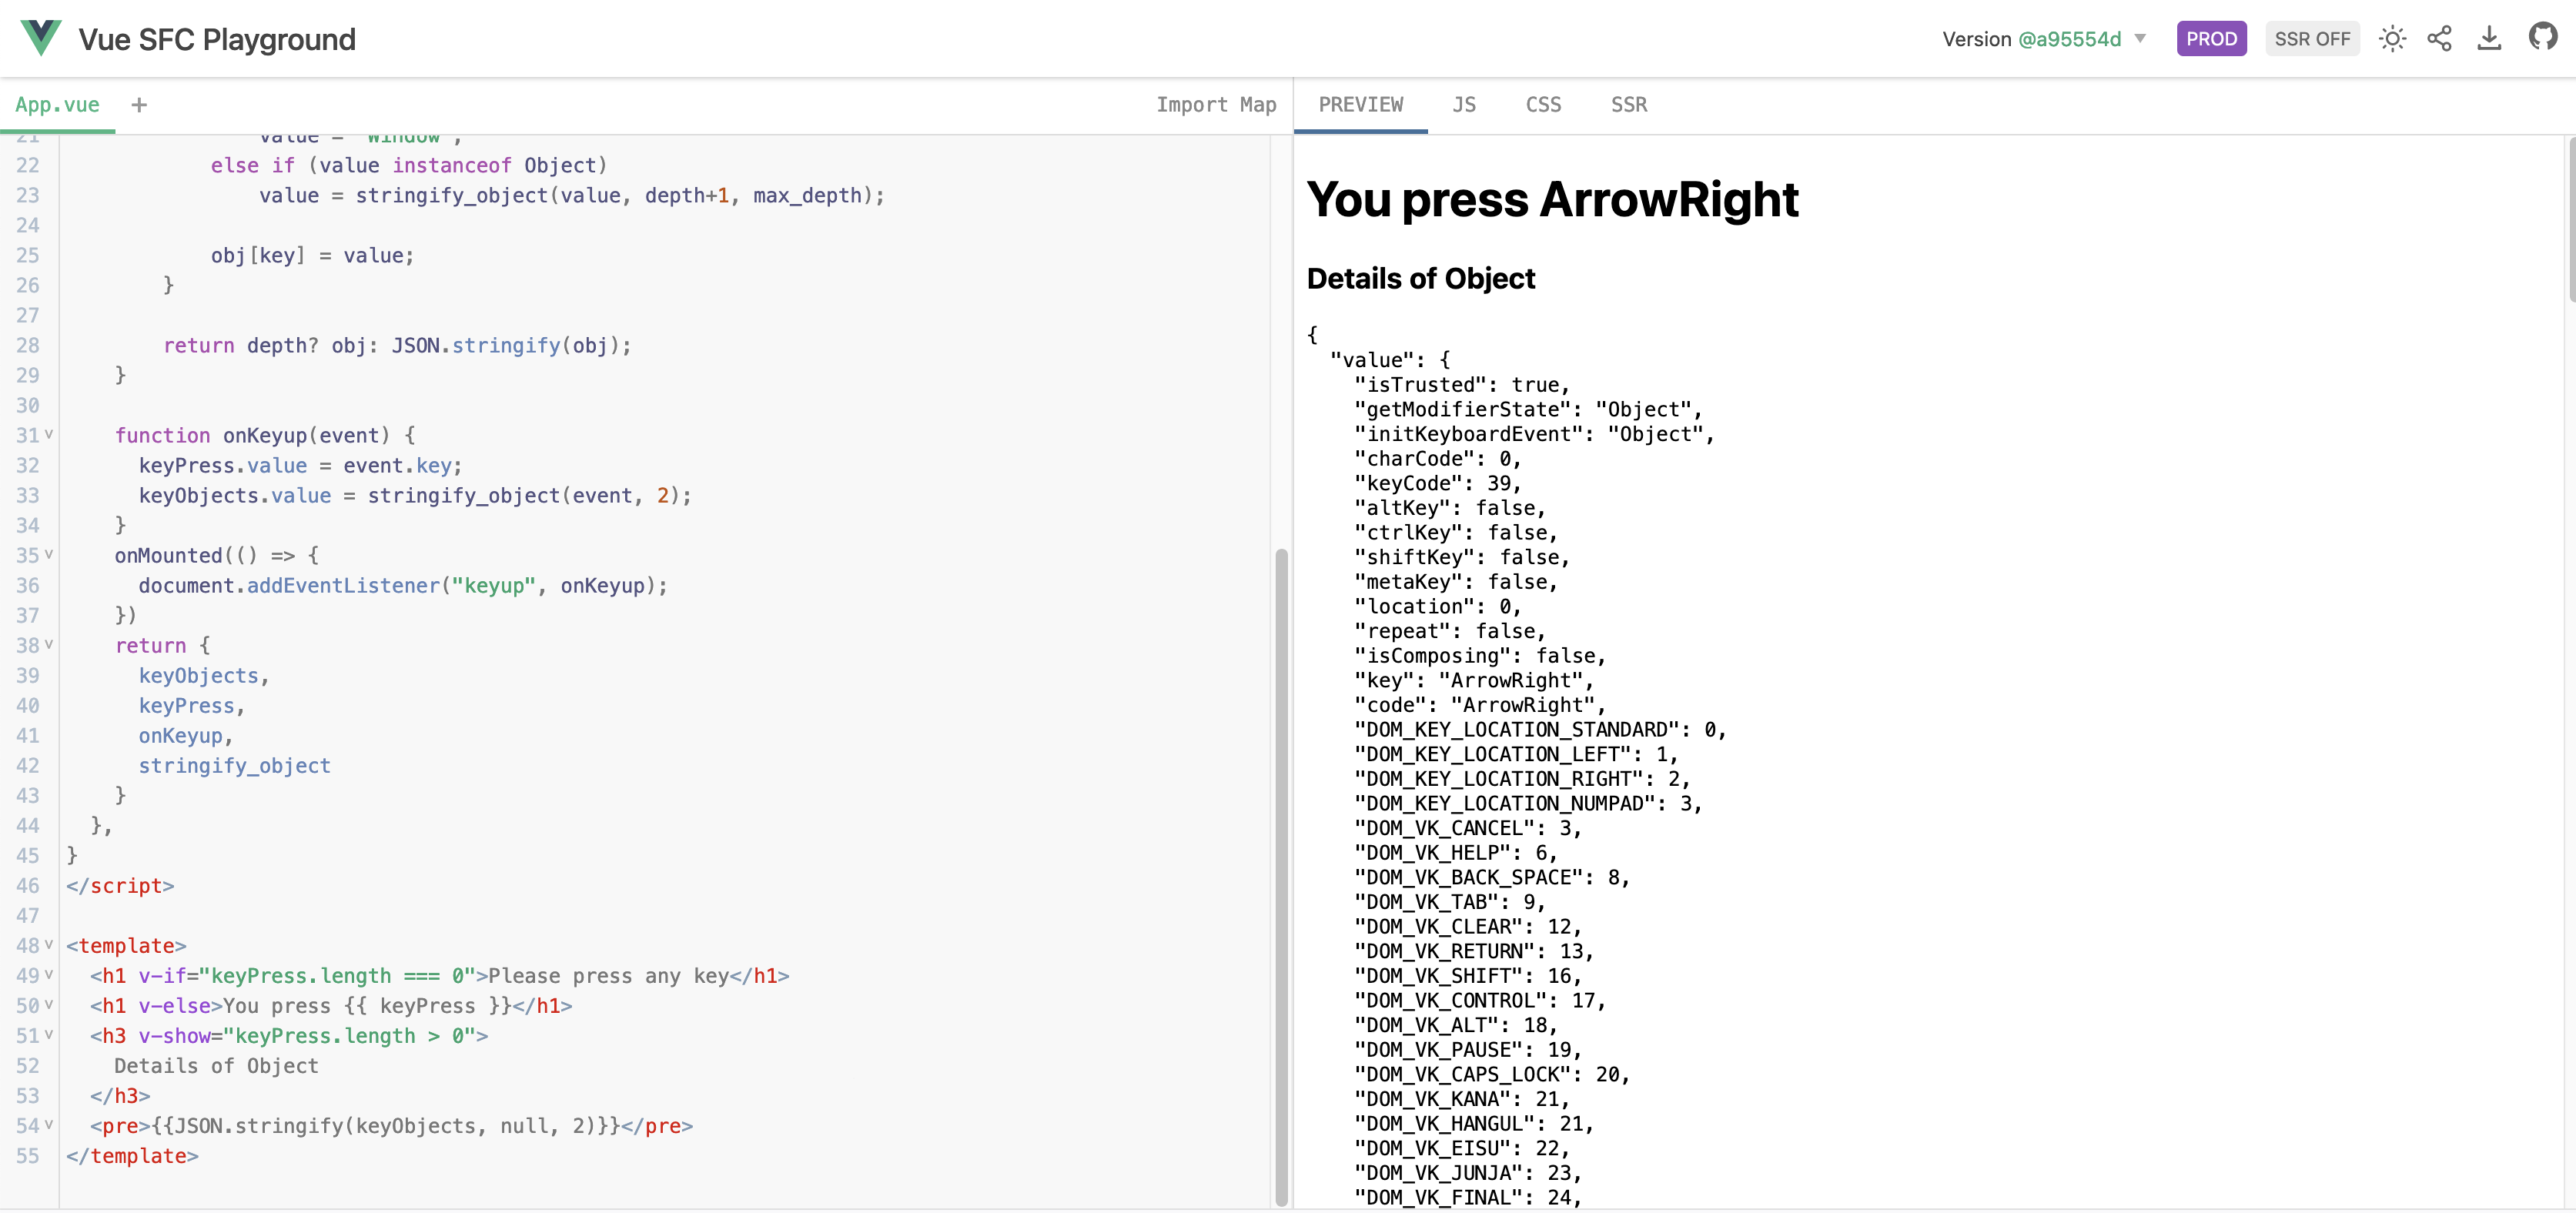
Task: Click the share link icon
Action: [x=2439, y=39]
